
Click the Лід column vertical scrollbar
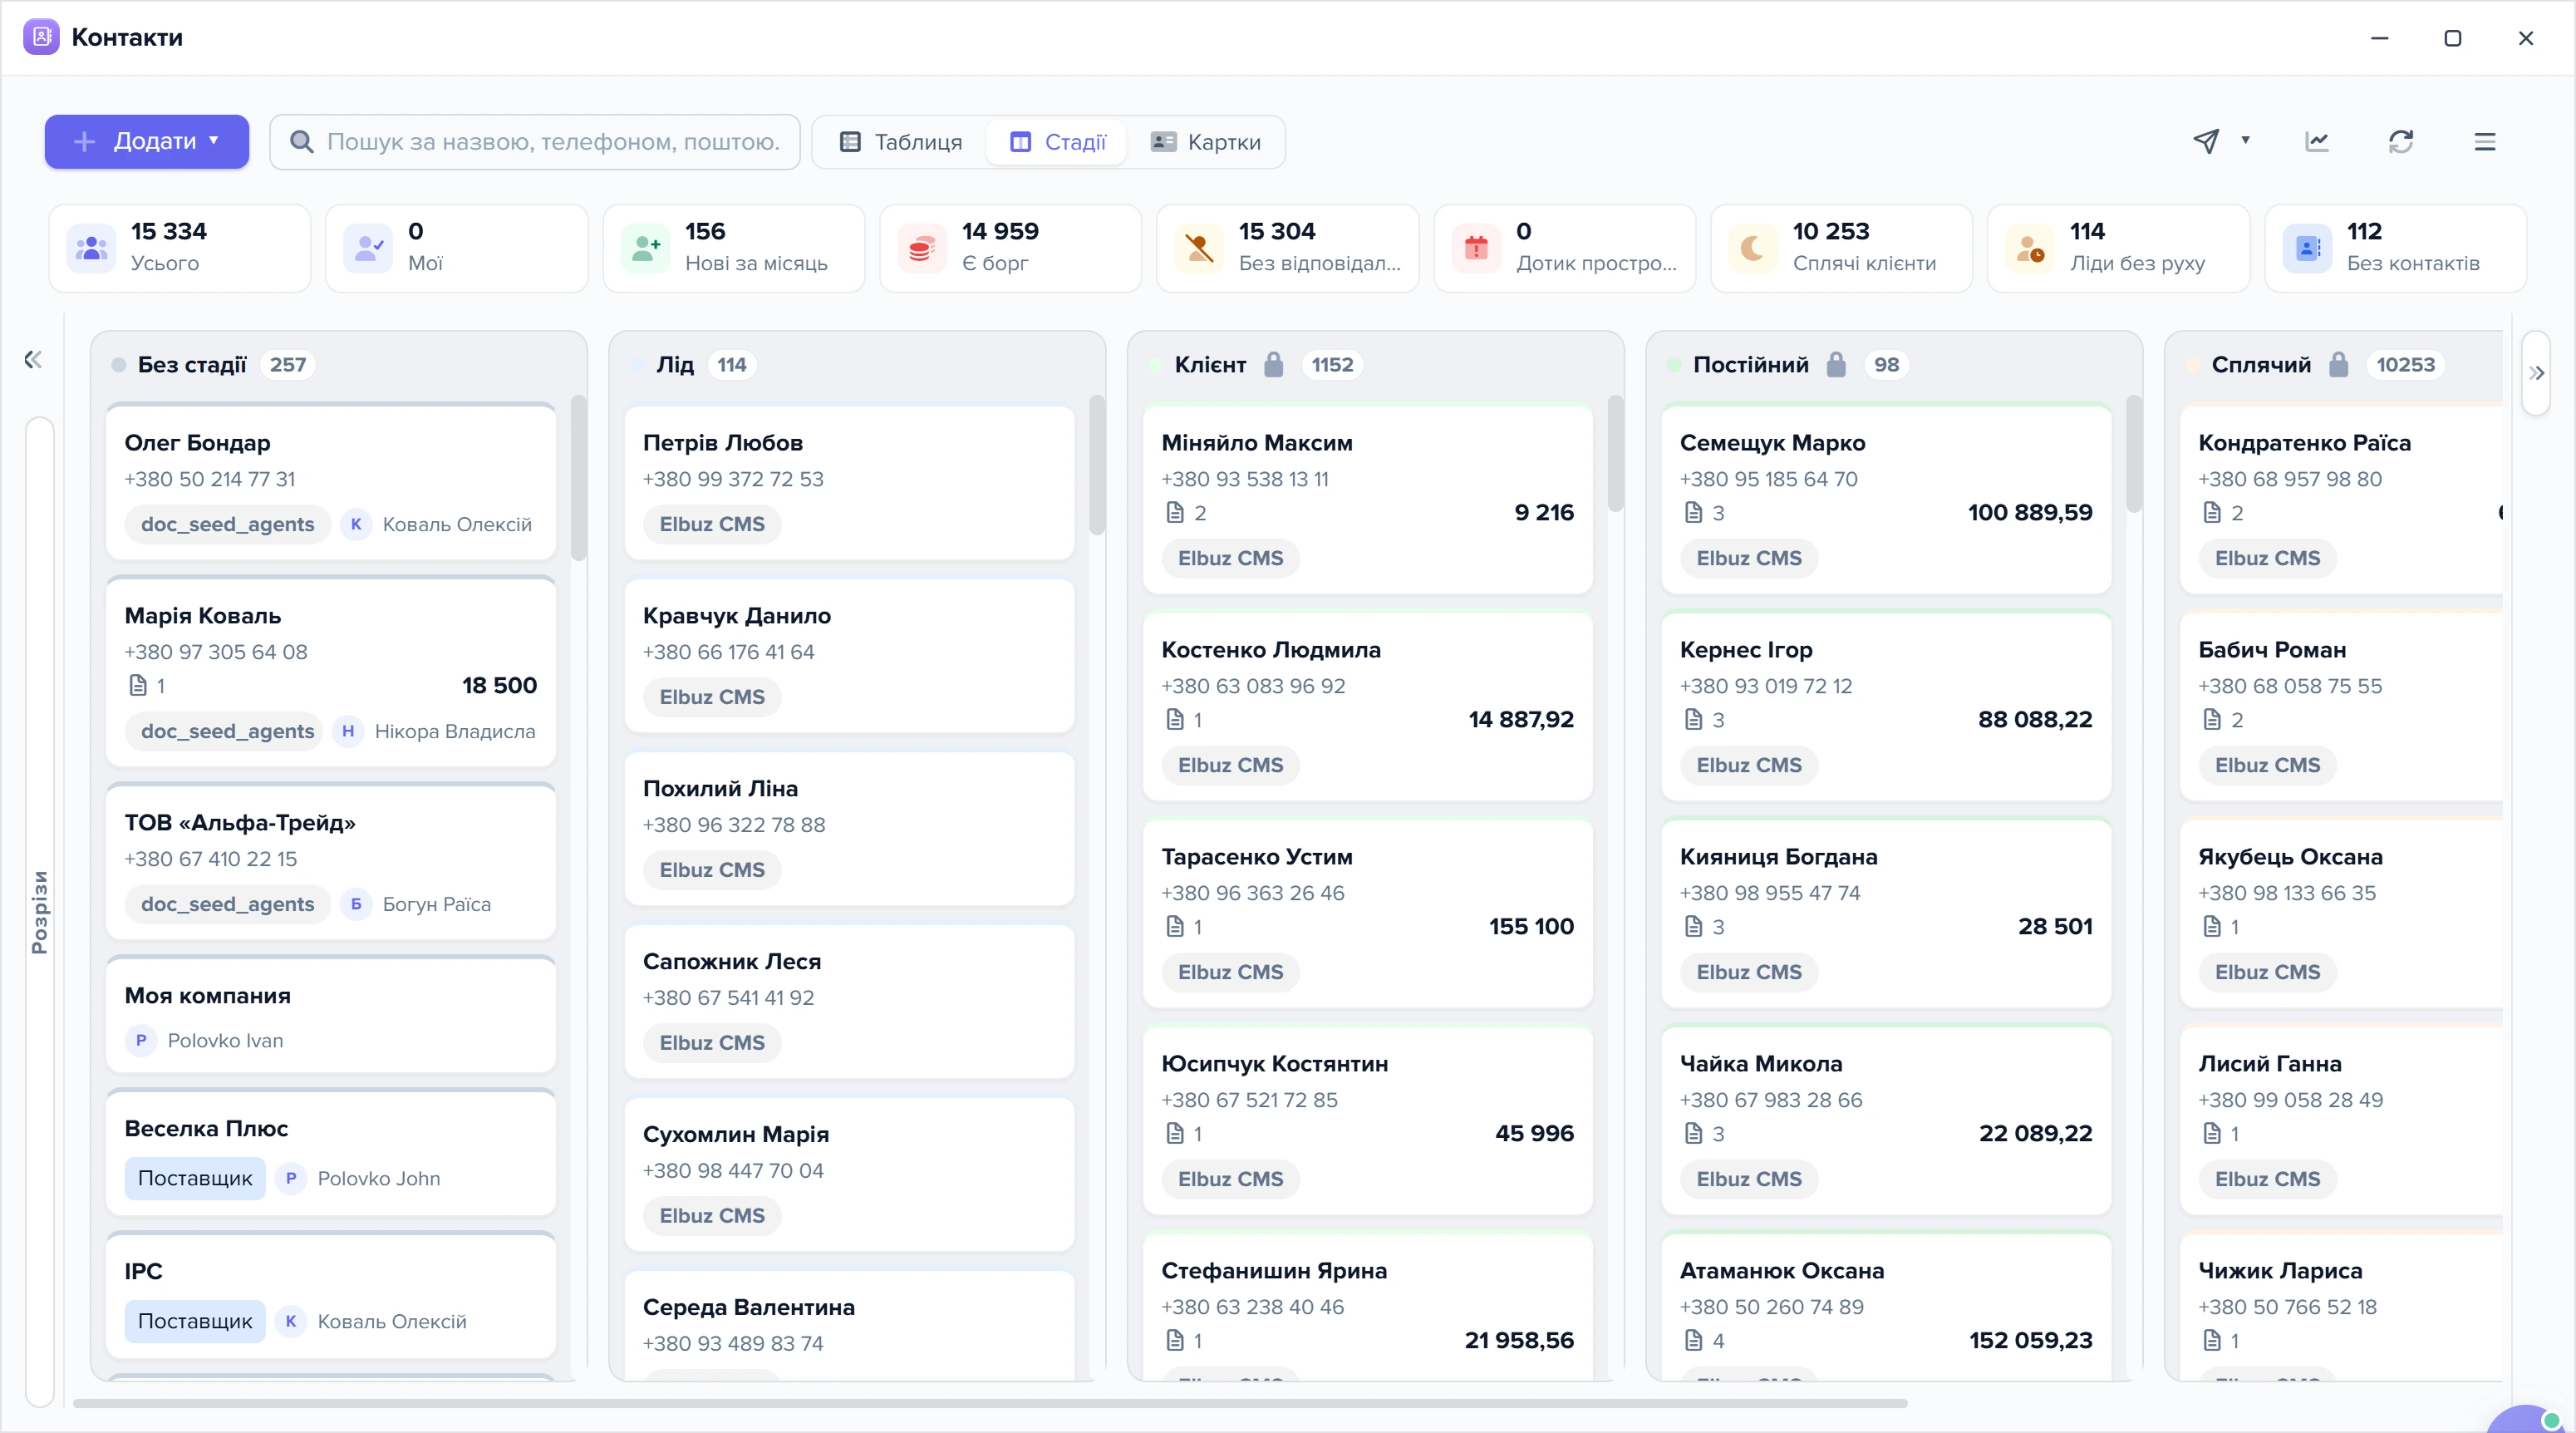tap(1097, 465)
